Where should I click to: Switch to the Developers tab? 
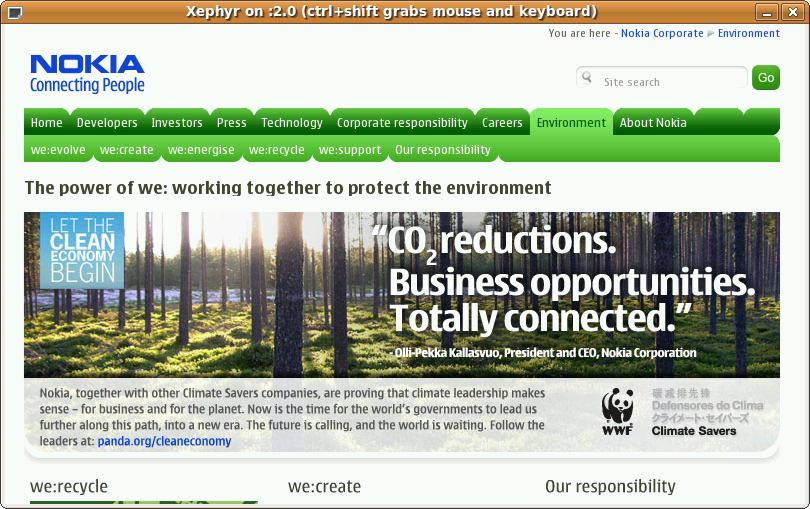tap(107, 123)
